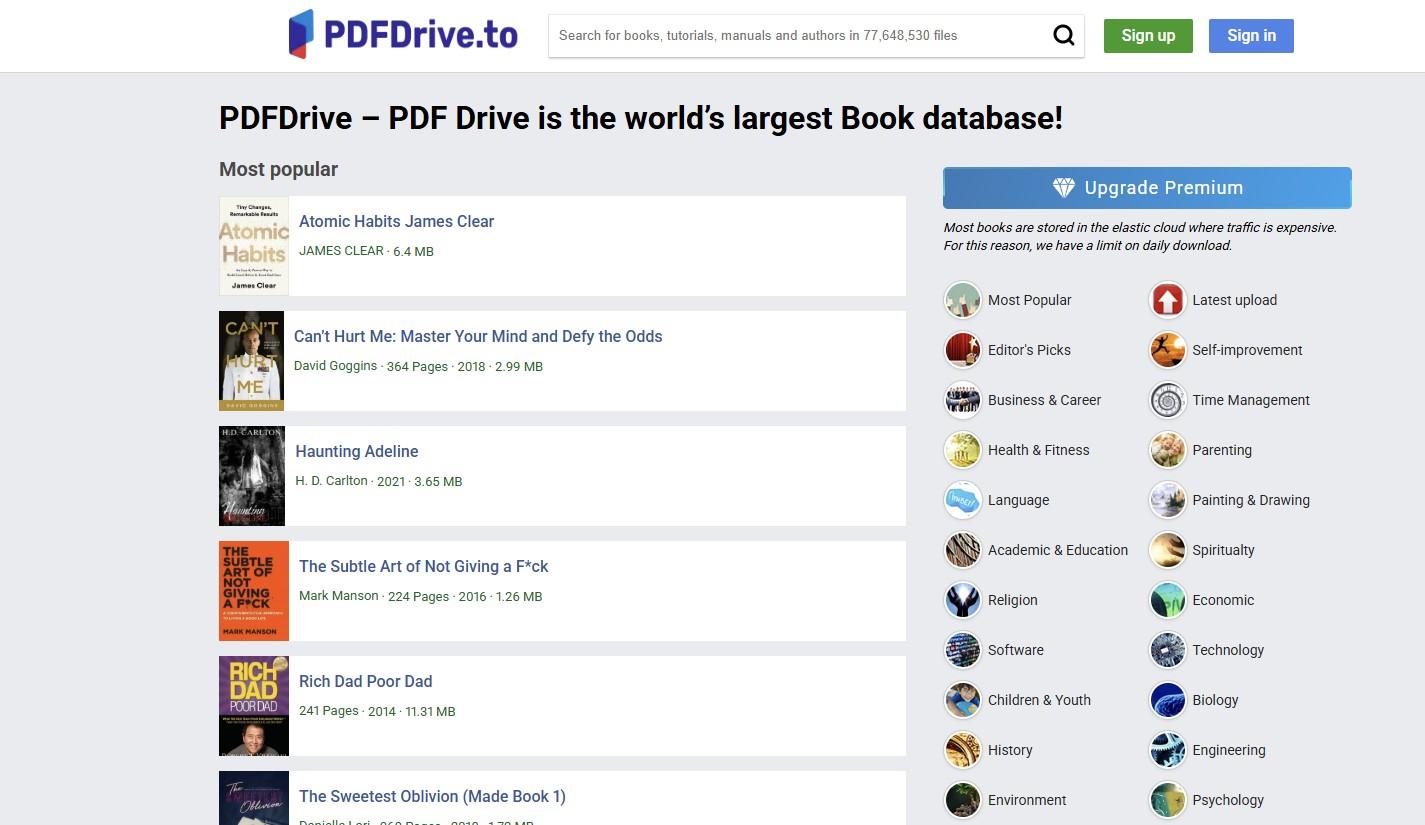Click the Environment category icon

coord(963,800)
